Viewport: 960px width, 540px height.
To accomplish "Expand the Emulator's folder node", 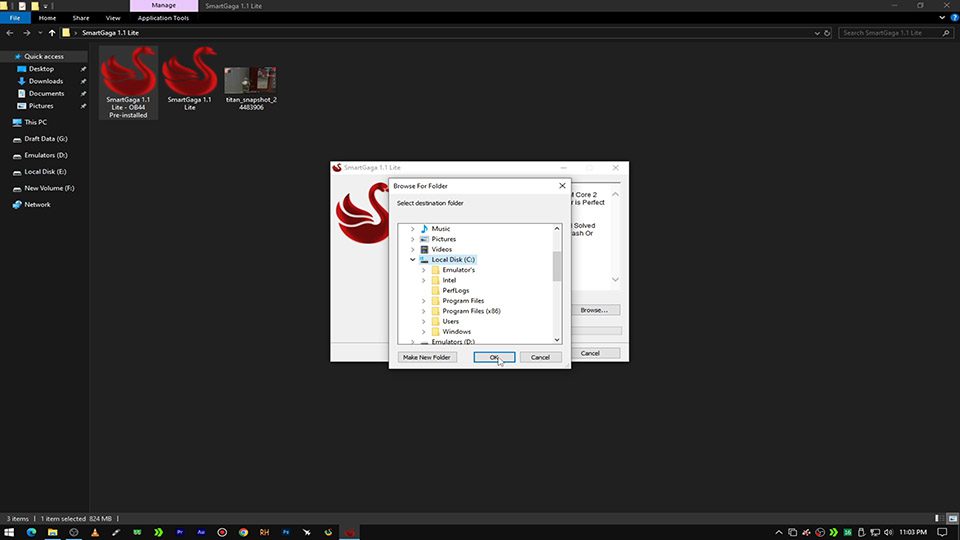I will (x=424, y=270).
